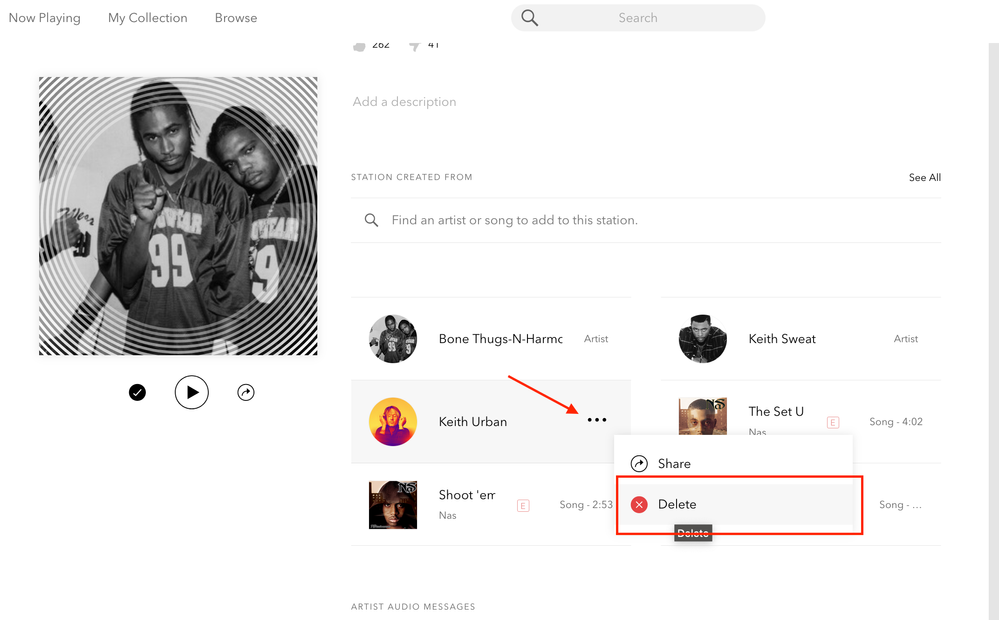Image resolution: width=999 pixels, height=620 pixels.
Task: Click See All for station seeds
Action: 924,177
